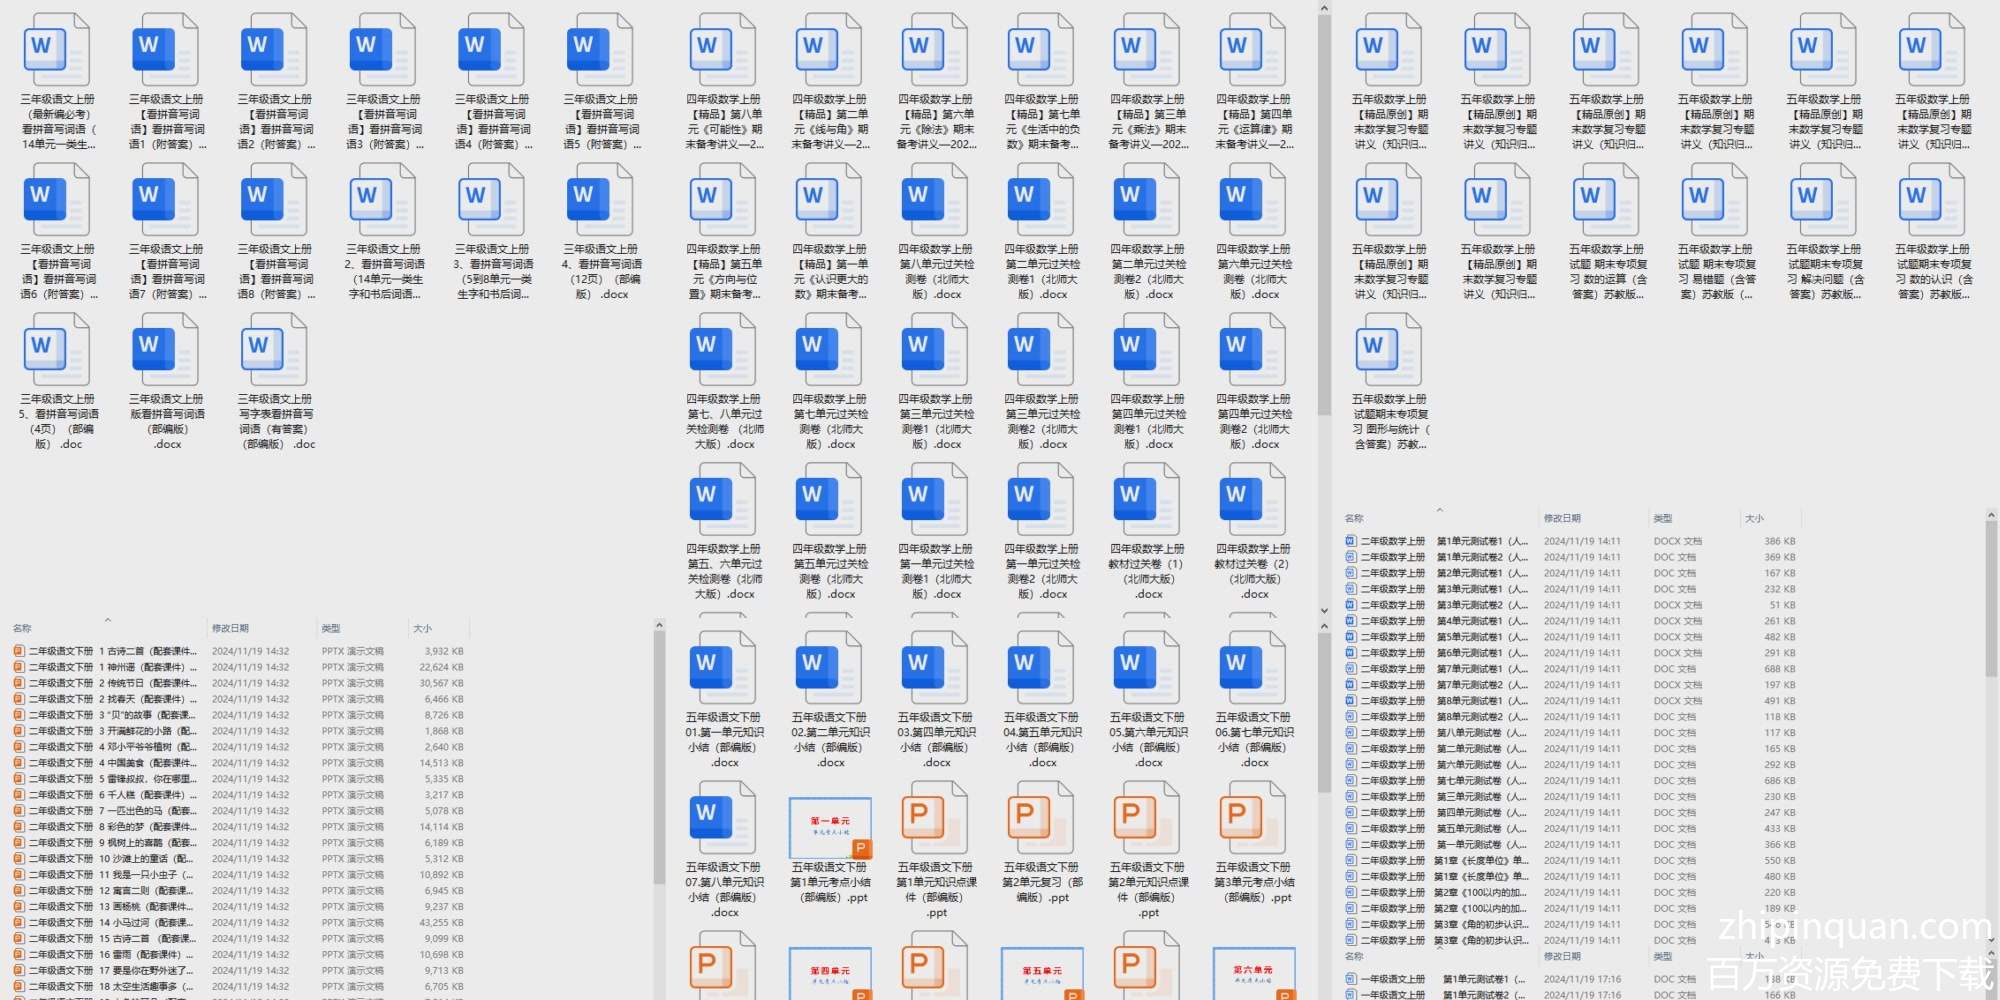Viewport: 2000px width, 1000px height.
Task: Click scroll-down arrow of 四年级数学上册 pane
Action: point(1324,610)
